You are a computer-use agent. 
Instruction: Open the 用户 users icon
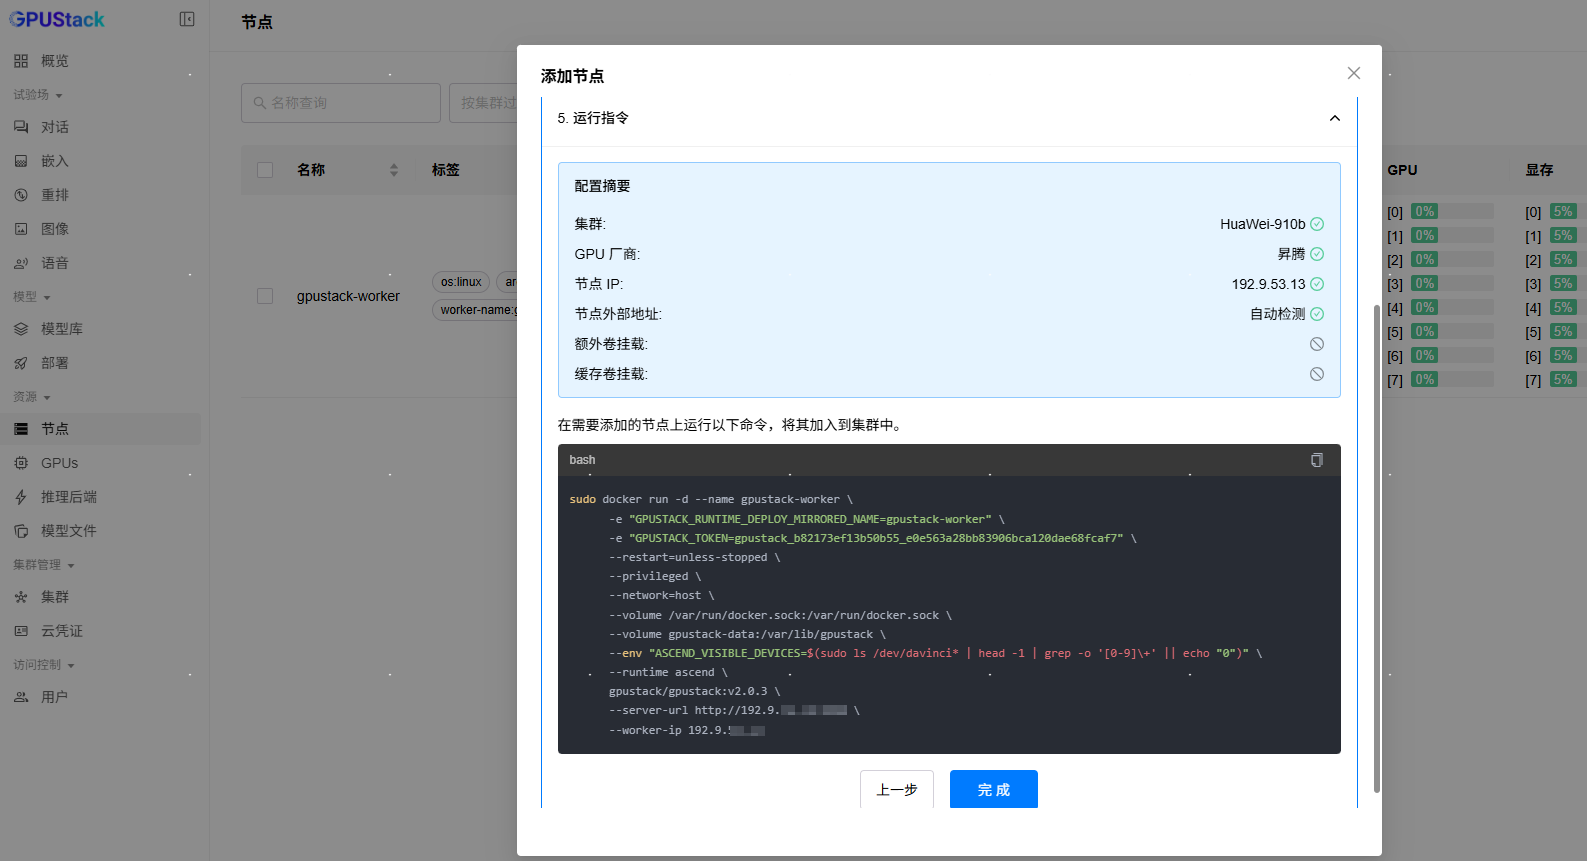point(21,697)
